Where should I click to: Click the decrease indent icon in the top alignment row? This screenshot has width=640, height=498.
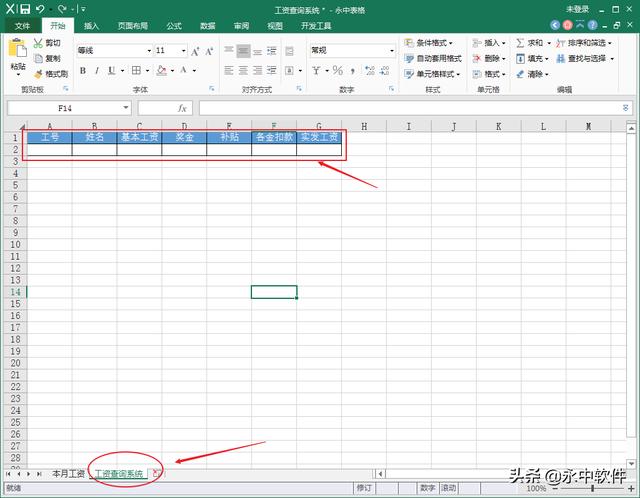(x=272, y=51)
